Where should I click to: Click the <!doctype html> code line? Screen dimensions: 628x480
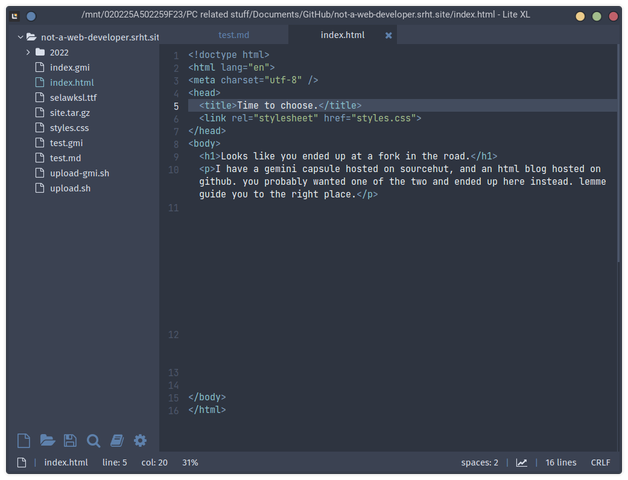click(x=229, y=54)
